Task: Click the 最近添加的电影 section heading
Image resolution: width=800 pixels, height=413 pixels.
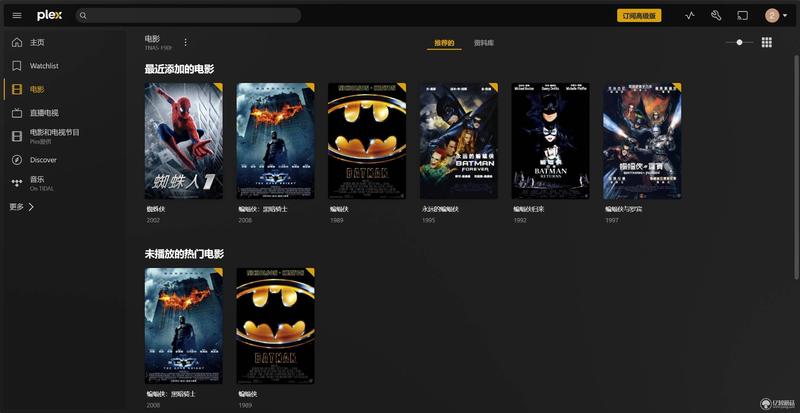Action: pos(179,69)
